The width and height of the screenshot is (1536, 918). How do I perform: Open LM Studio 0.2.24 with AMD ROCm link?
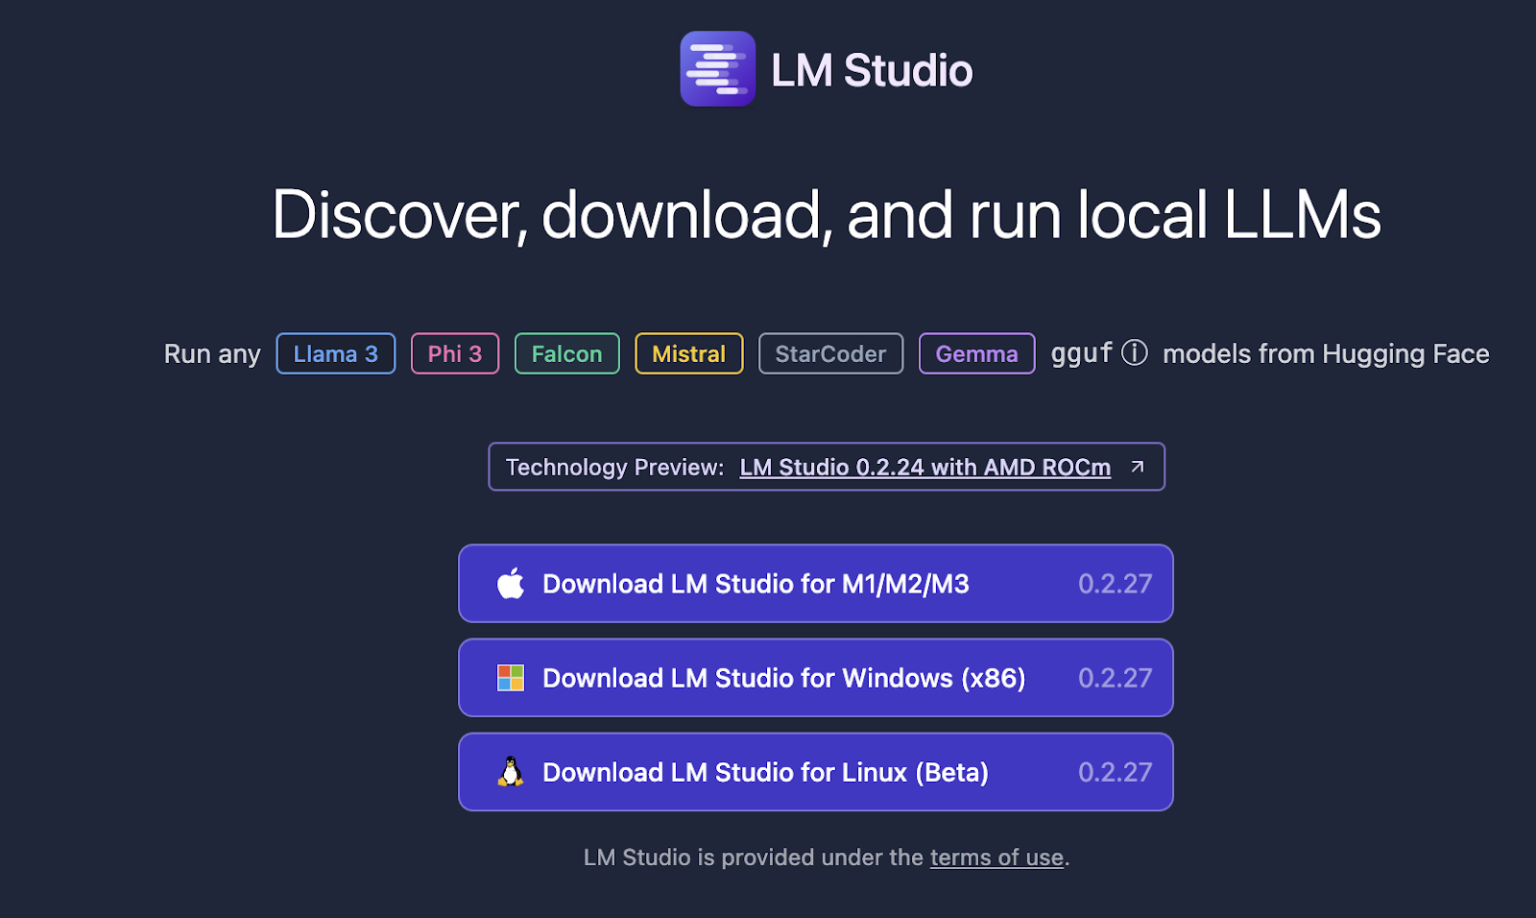click(x=925, y=466)
